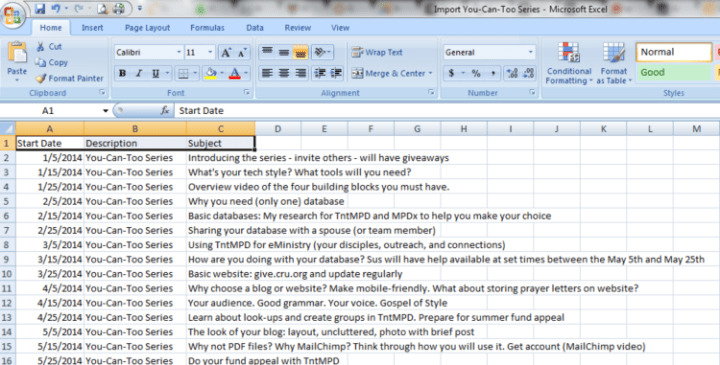Image resolution: width=720 pixels, height=365 pixels.
Task: Decrease decimal places
Action: (x=529, y=73)
